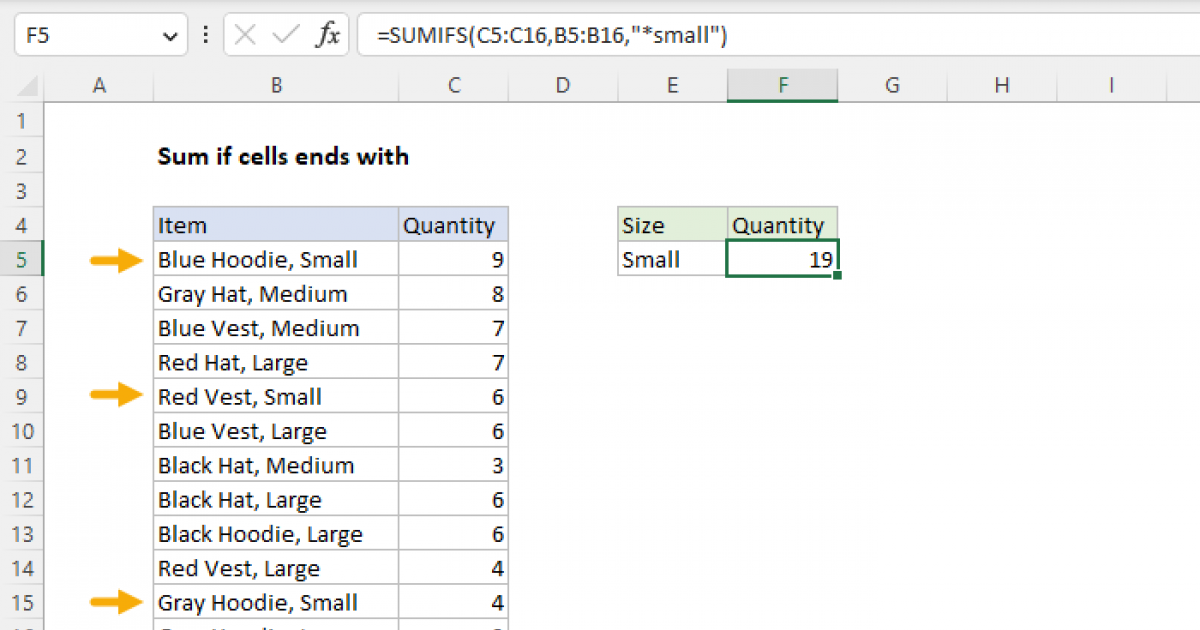Click the Insert Function fx icon
This screenshot has width=1200, height=630.
[x=327, y=36]
